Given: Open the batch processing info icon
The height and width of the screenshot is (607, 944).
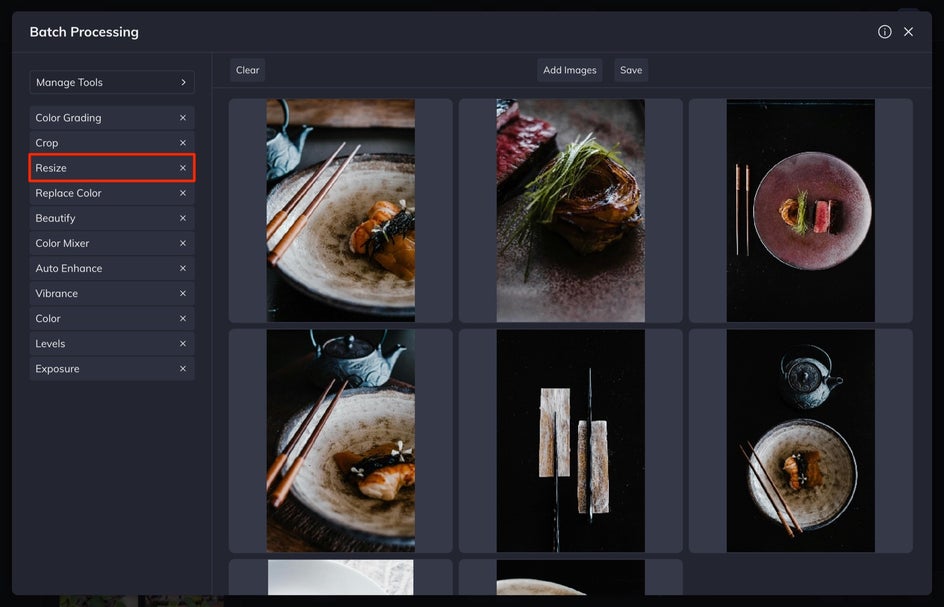Looking at the screenshot, I should [884, 32].
